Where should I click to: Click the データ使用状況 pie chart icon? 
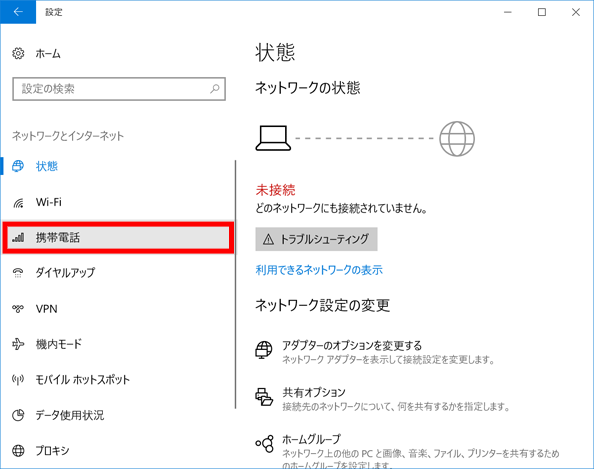(18, 415)
